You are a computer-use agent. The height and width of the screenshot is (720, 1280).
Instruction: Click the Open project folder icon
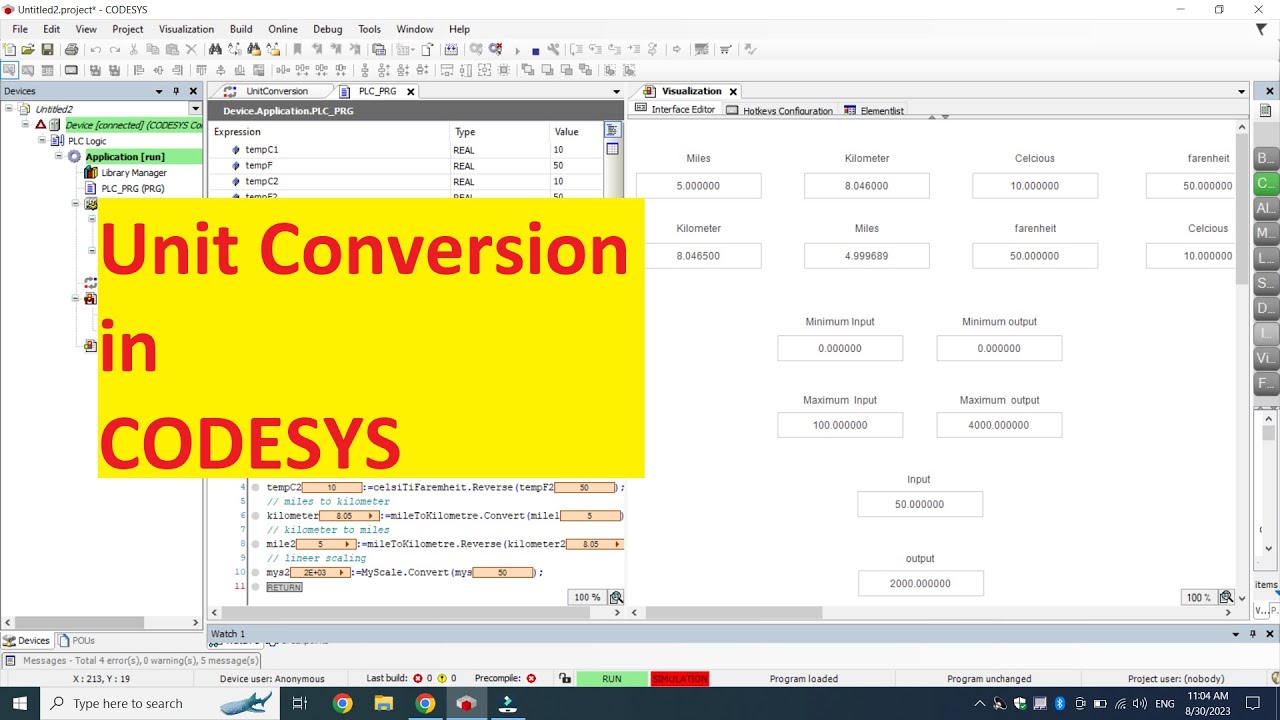pyautogui.click(x=28, y=49)
